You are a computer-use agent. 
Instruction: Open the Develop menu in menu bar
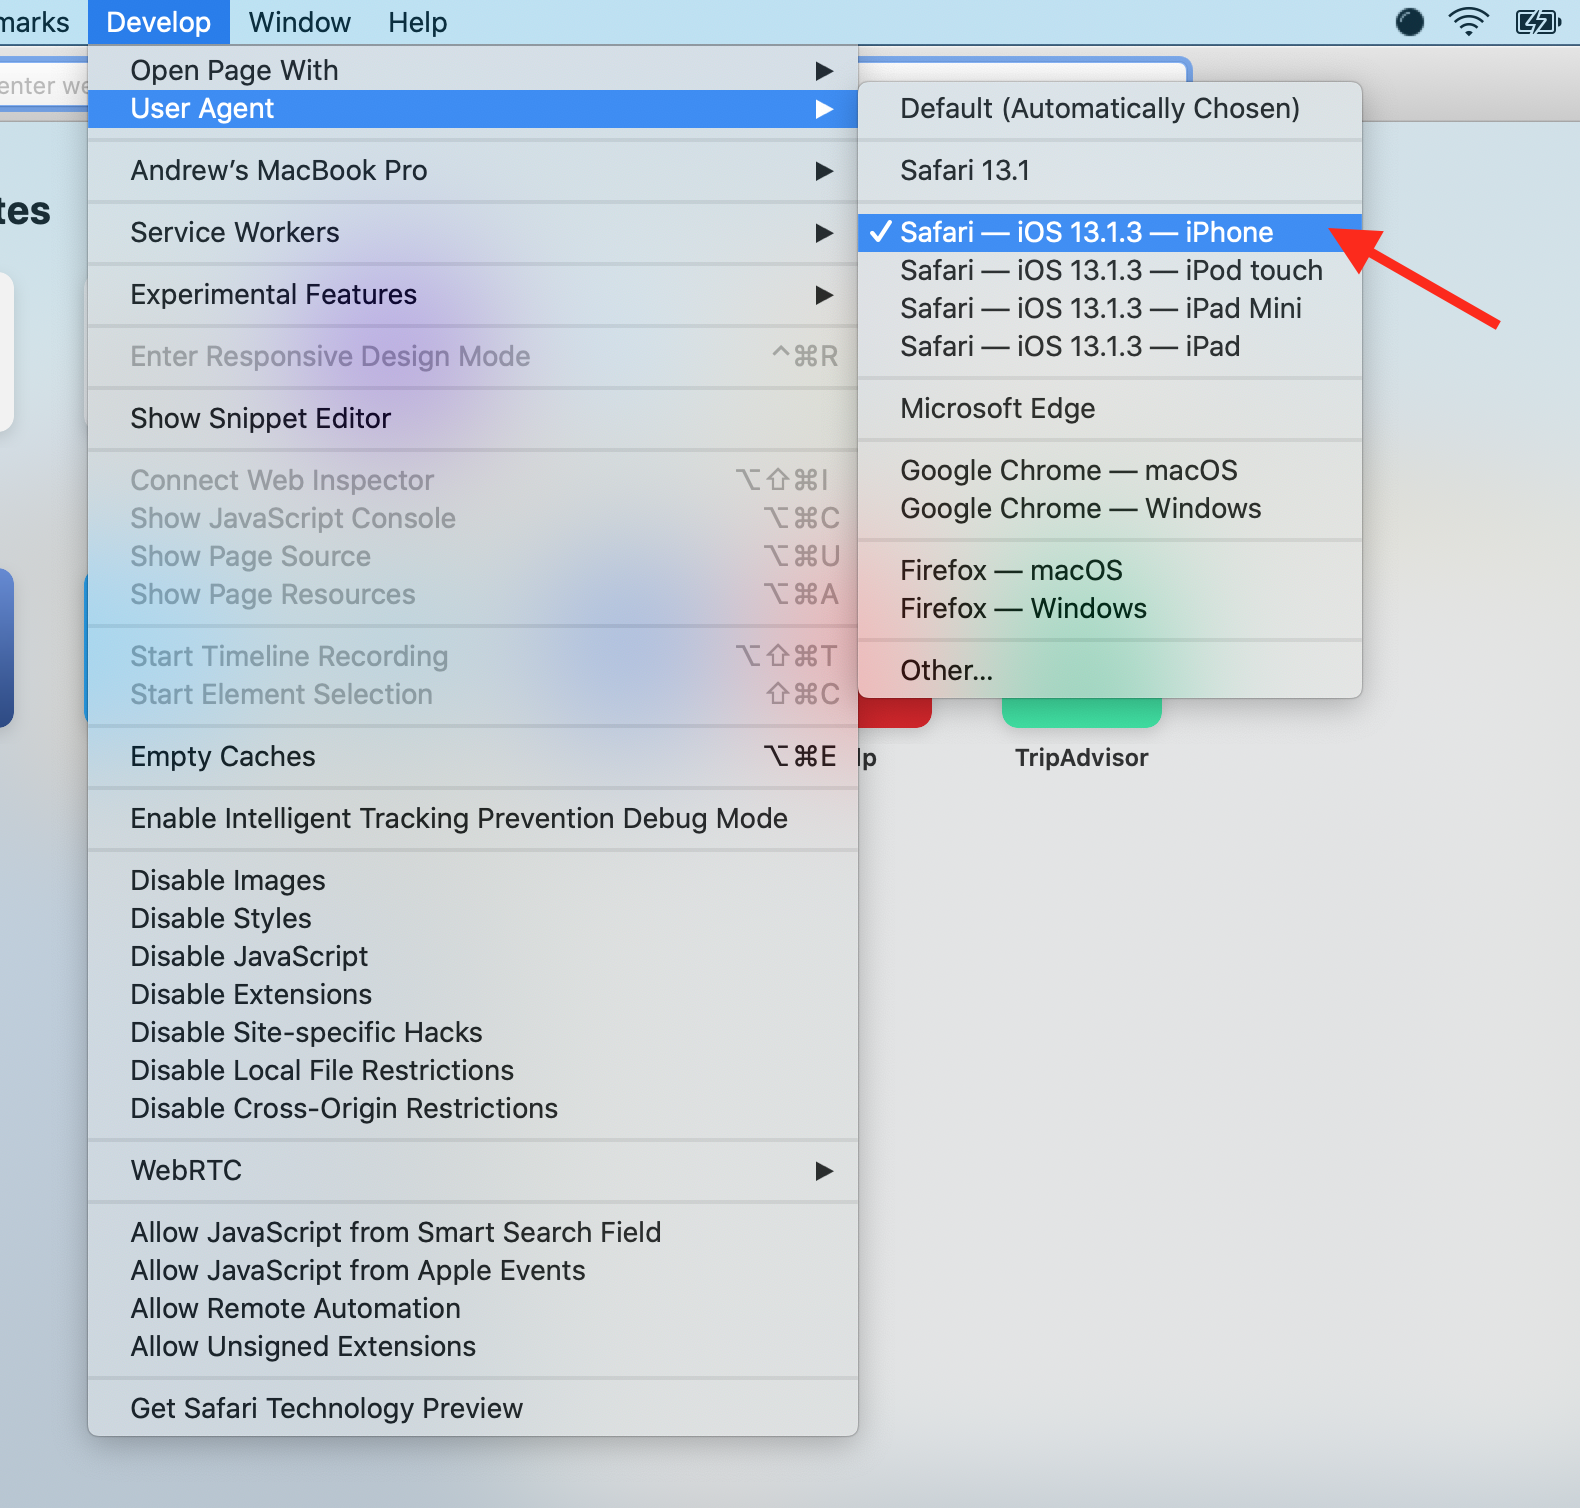coord(158,22)
